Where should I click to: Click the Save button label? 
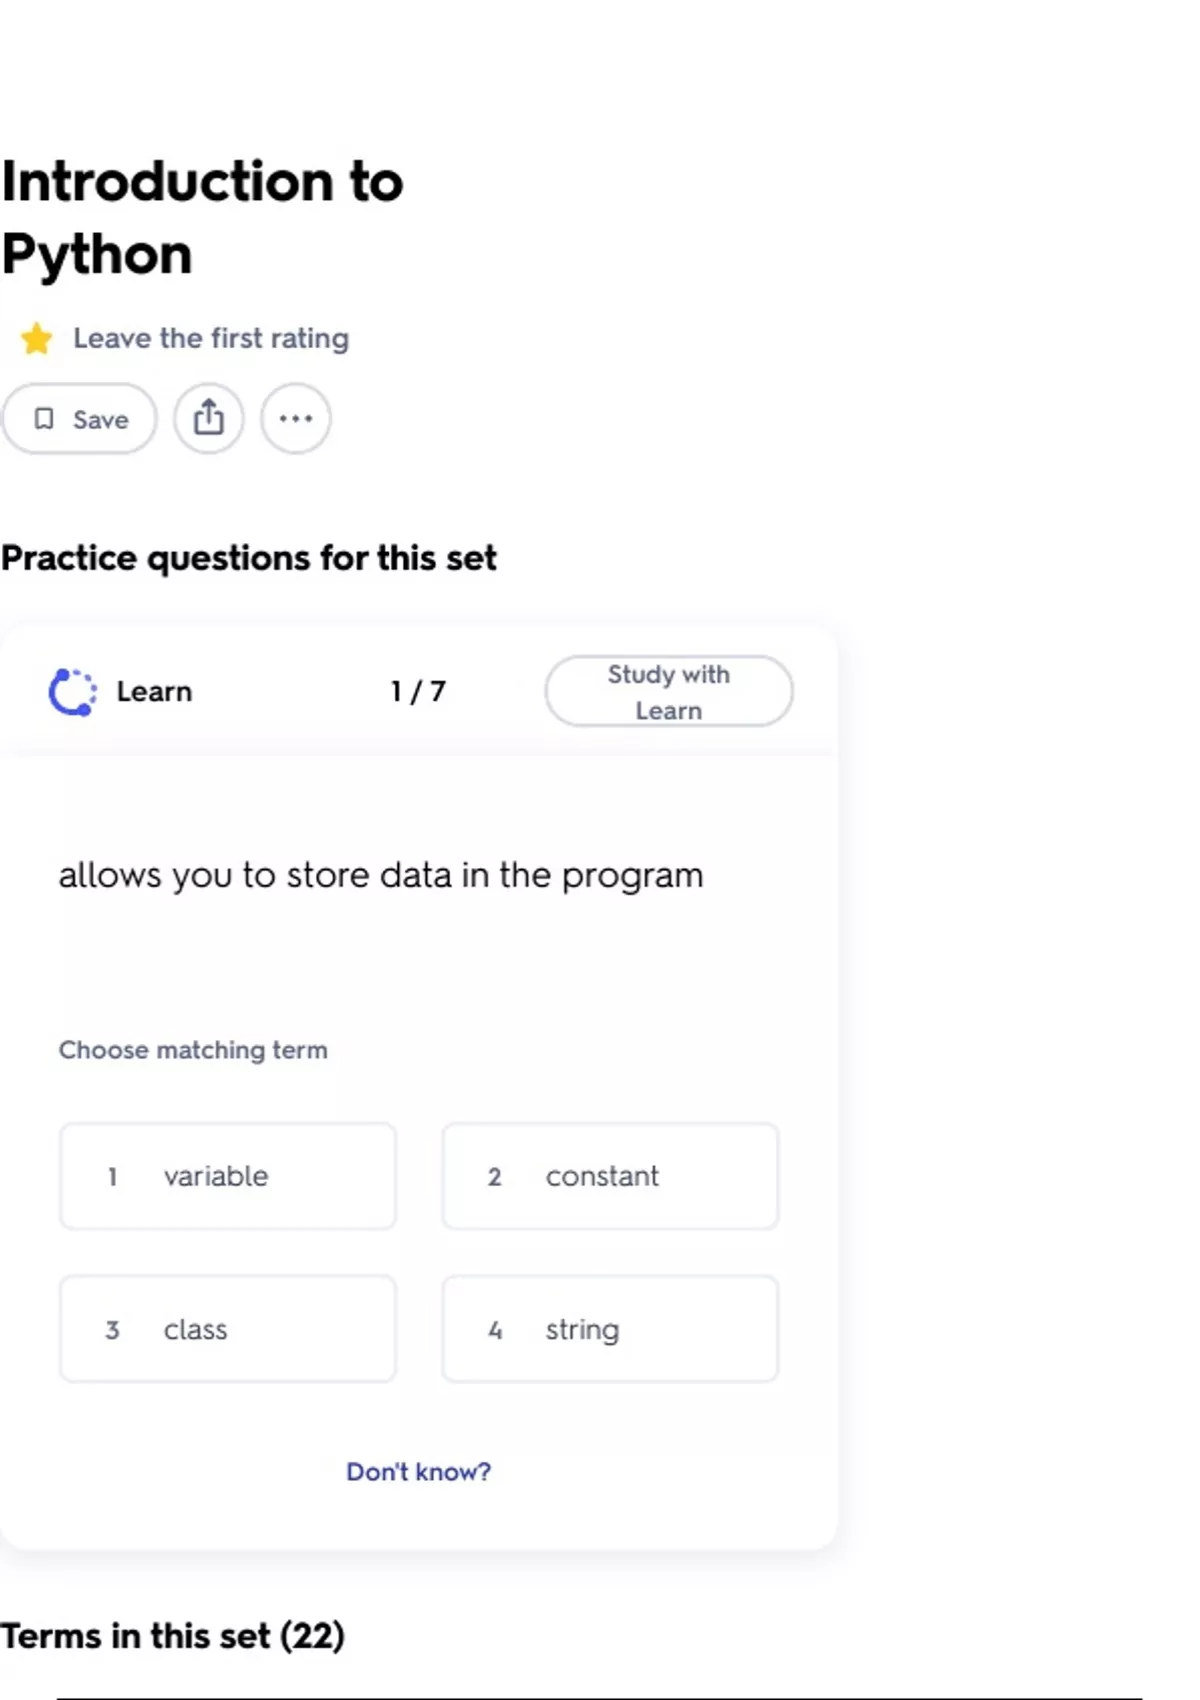click(100, 419)
